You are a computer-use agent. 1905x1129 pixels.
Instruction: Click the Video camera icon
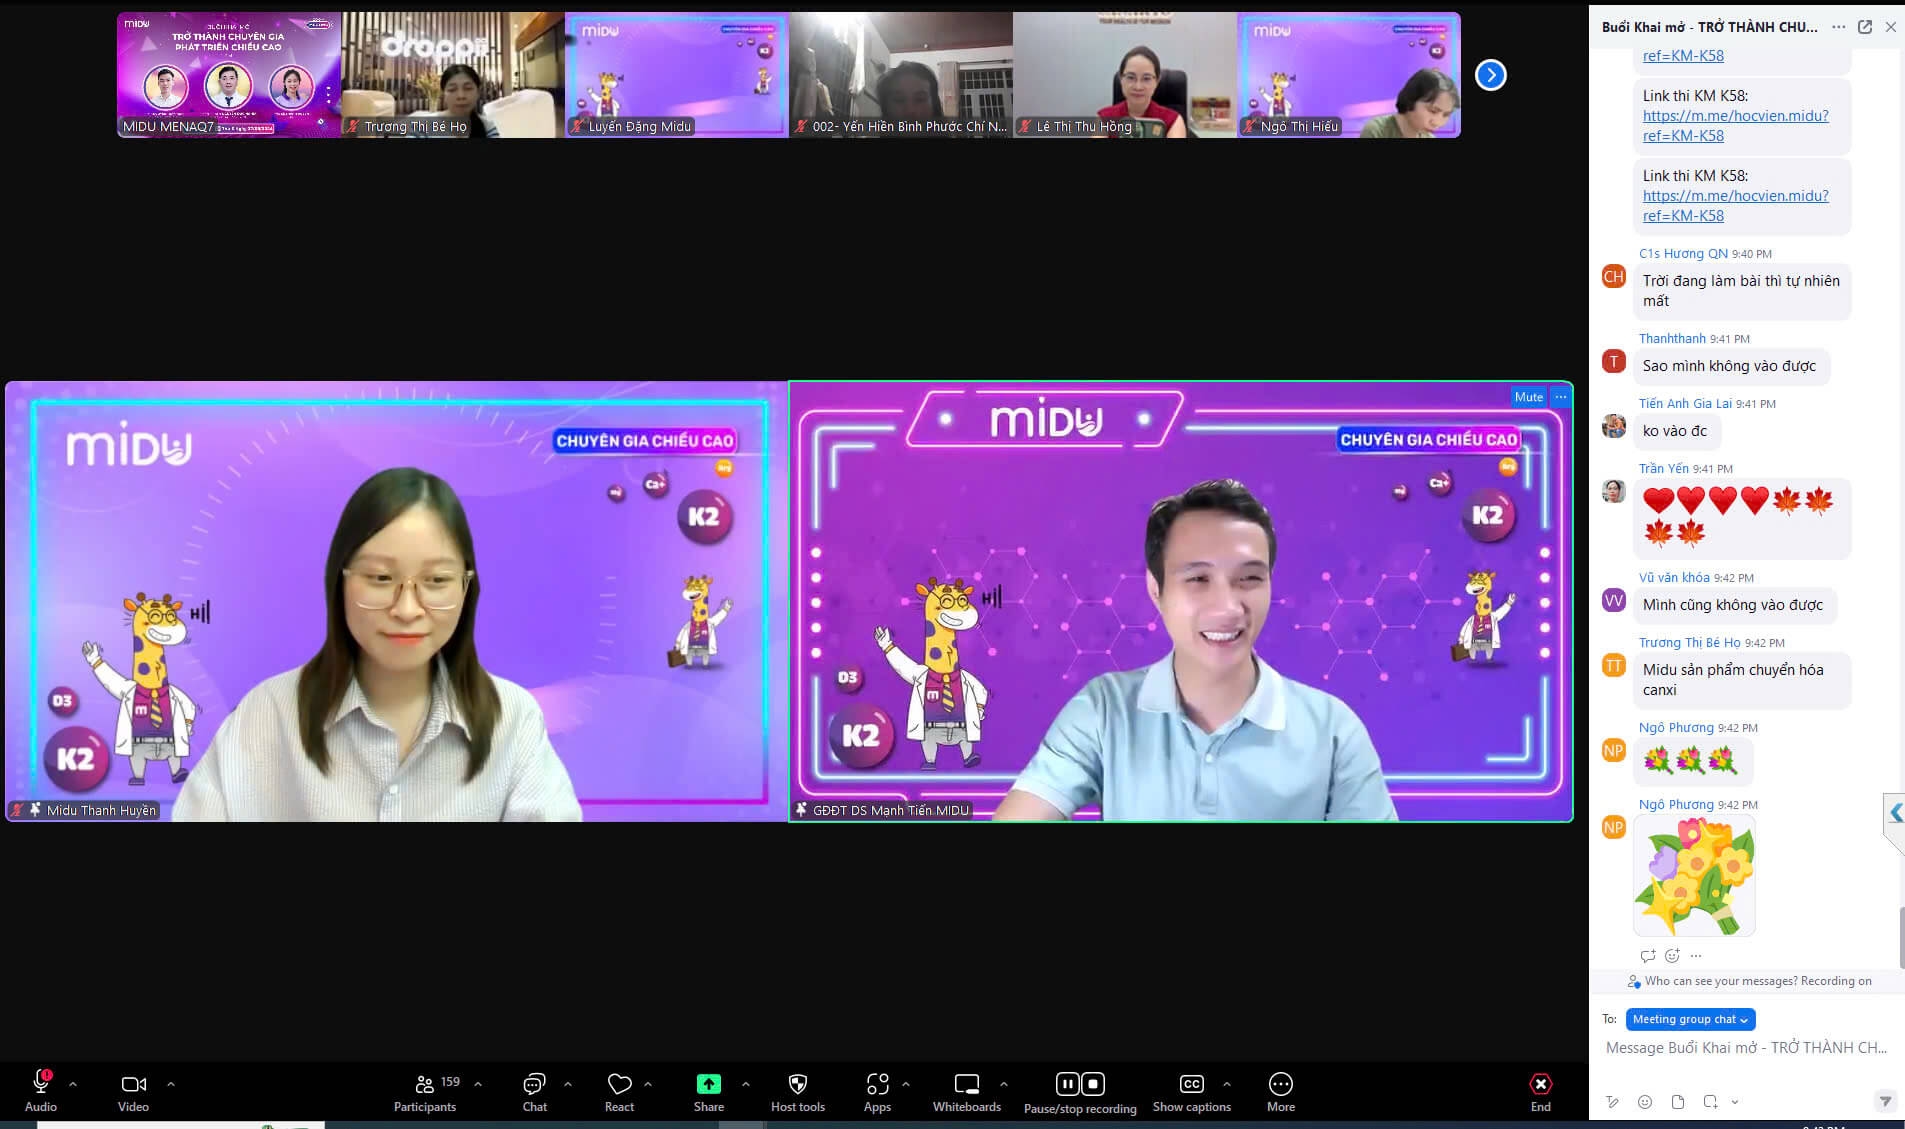[133, 1084]
